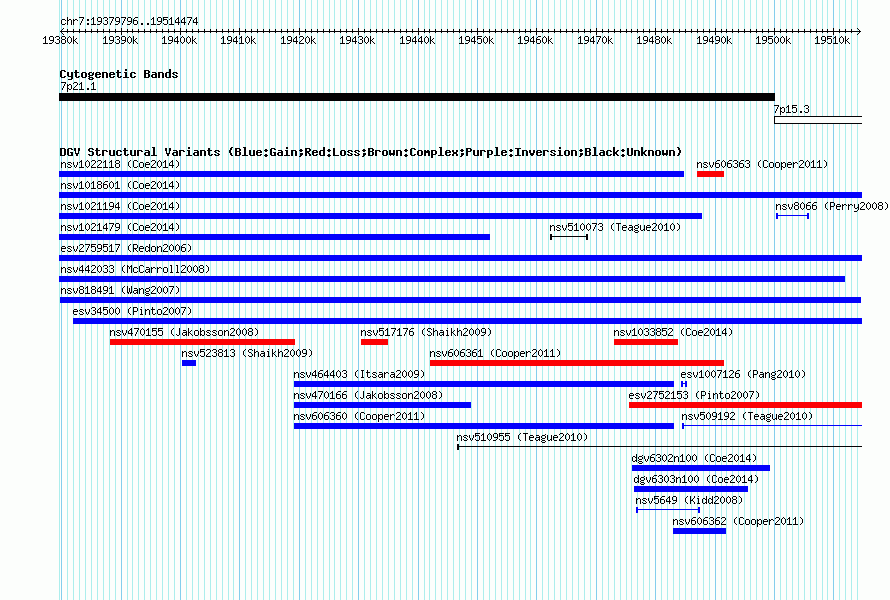Open variant nsv1033852 (Coe2014) label
Screen dimensions: 890x600
pyautogui.click(x=673, y=332)
